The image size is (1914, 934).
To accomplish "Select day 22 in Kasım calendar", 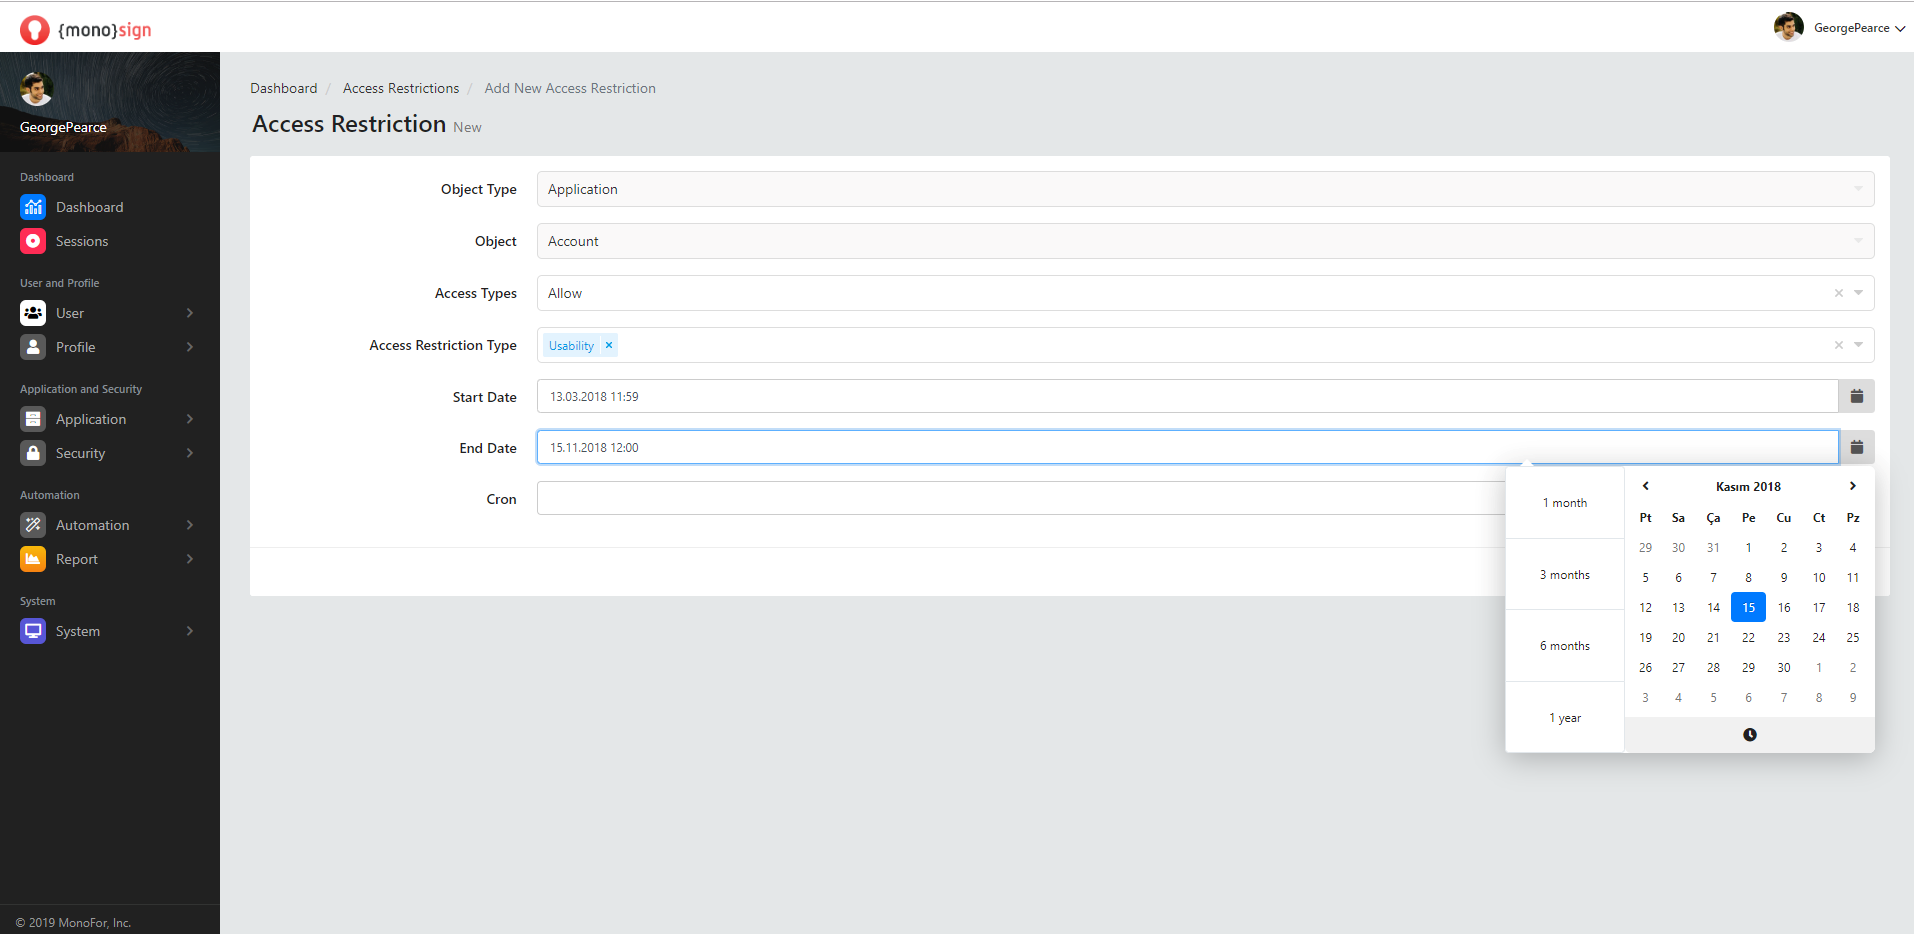I will tap(1748, 637).
